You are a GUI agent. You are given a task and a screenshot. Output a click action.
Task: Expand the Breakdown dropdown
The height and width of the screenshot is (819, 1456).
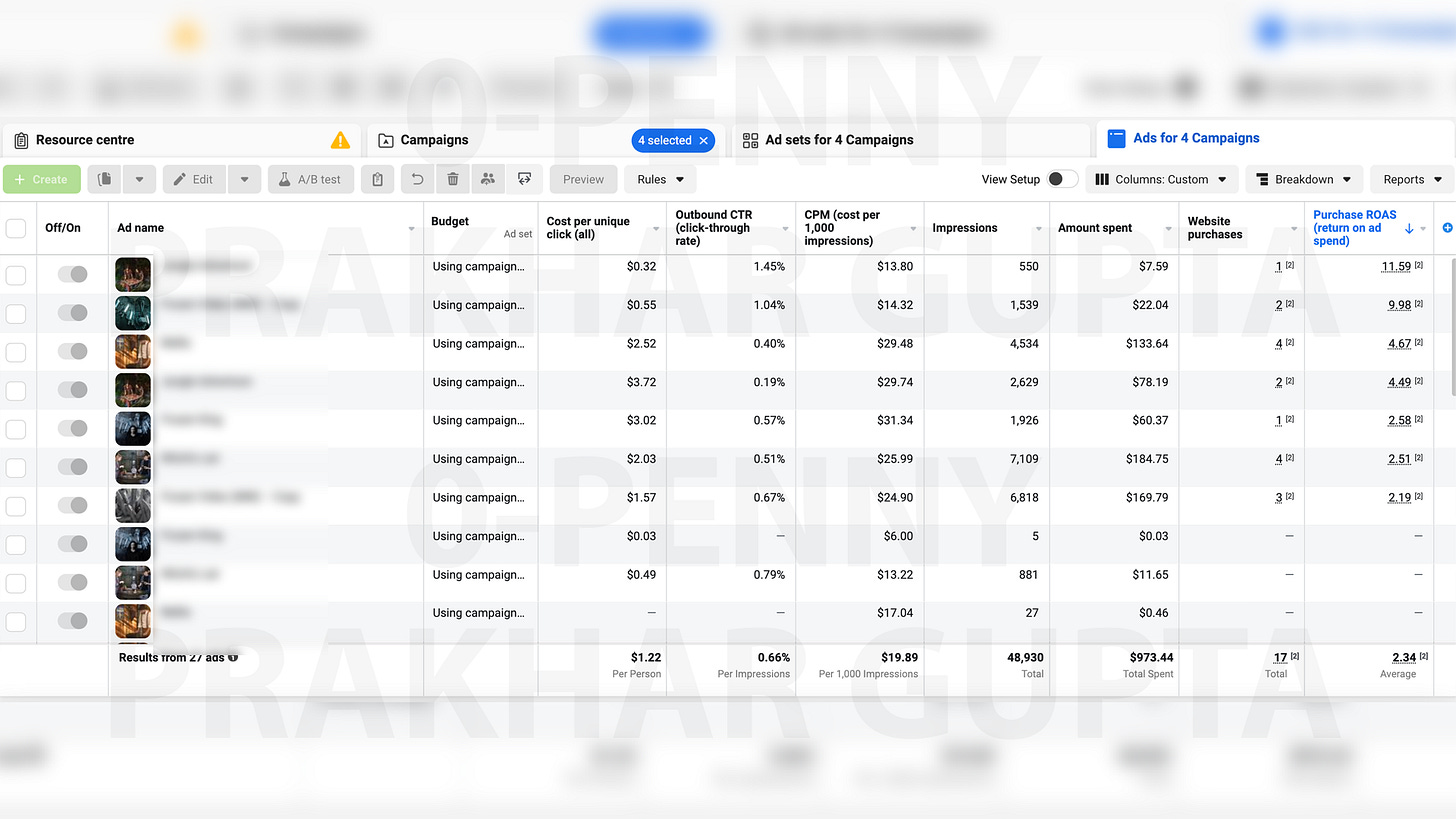pos(1304,180)
